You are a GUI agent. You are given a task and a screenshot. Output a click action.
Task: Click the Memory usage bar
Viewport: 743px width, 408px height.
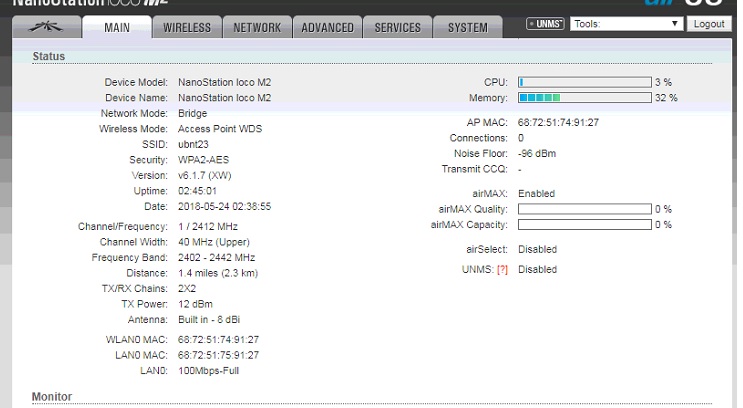585,98
